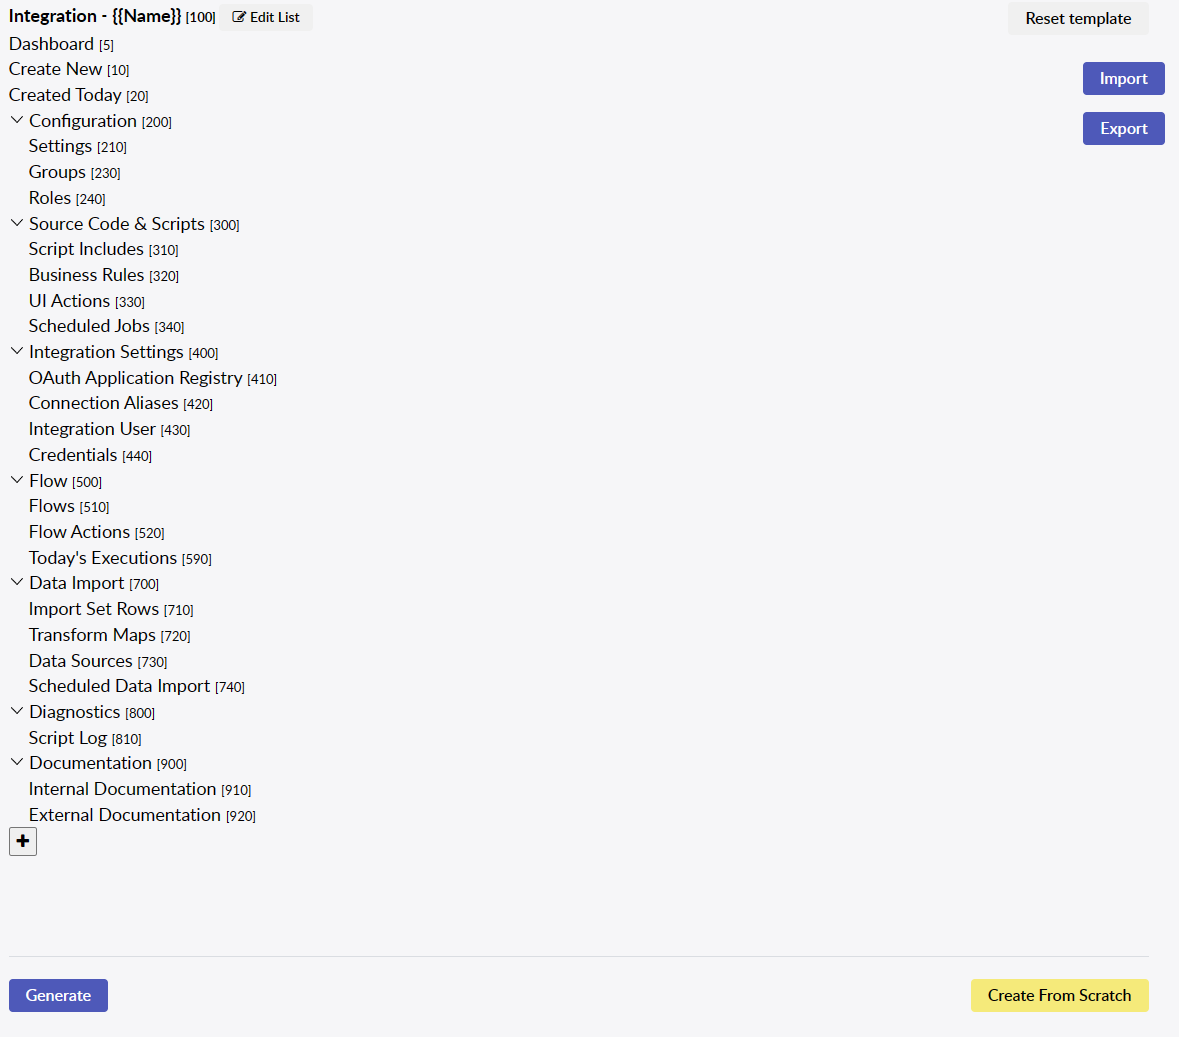The image size is (1179, 1037).
Task: Choose Today's Executions item
Action: click(102, 558)
